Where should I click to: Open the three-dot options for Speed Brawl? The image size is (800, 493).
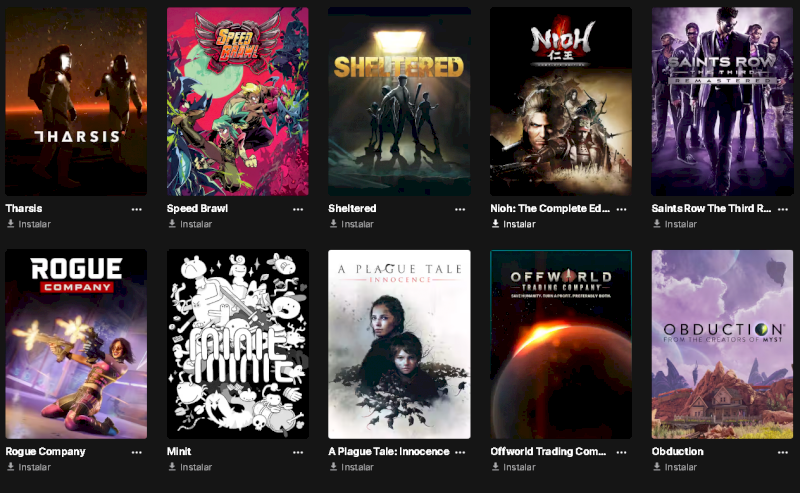coord(298,209)
